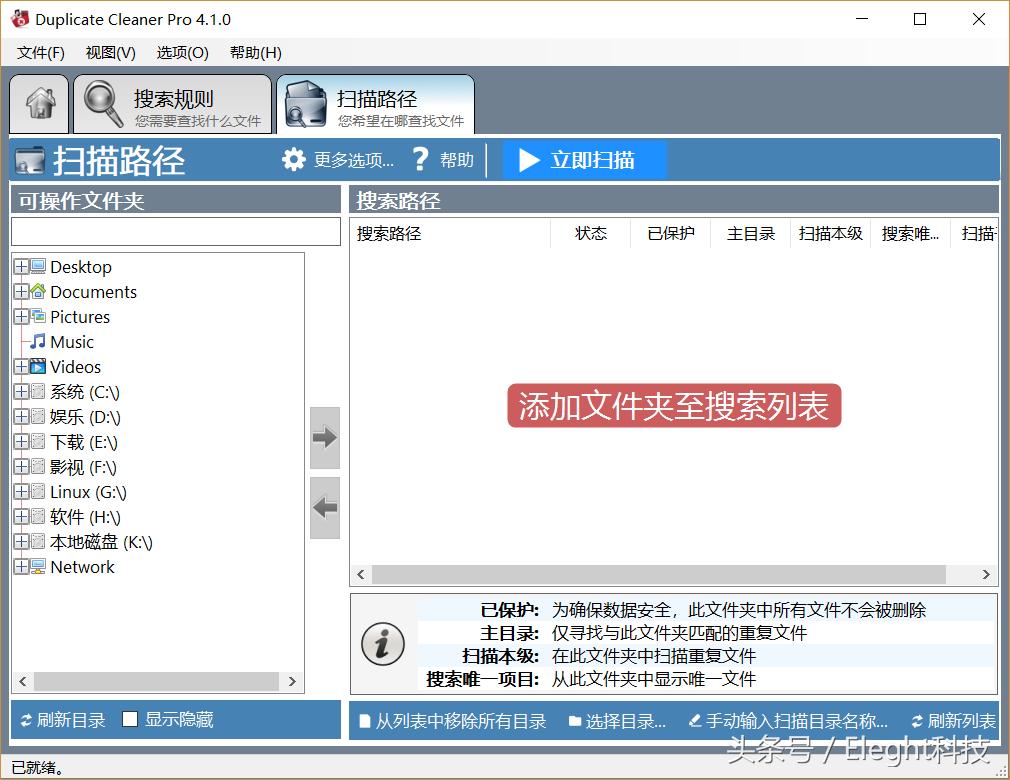Click the folder filter input field
The image size is (1010, 780).
point(175,231)
